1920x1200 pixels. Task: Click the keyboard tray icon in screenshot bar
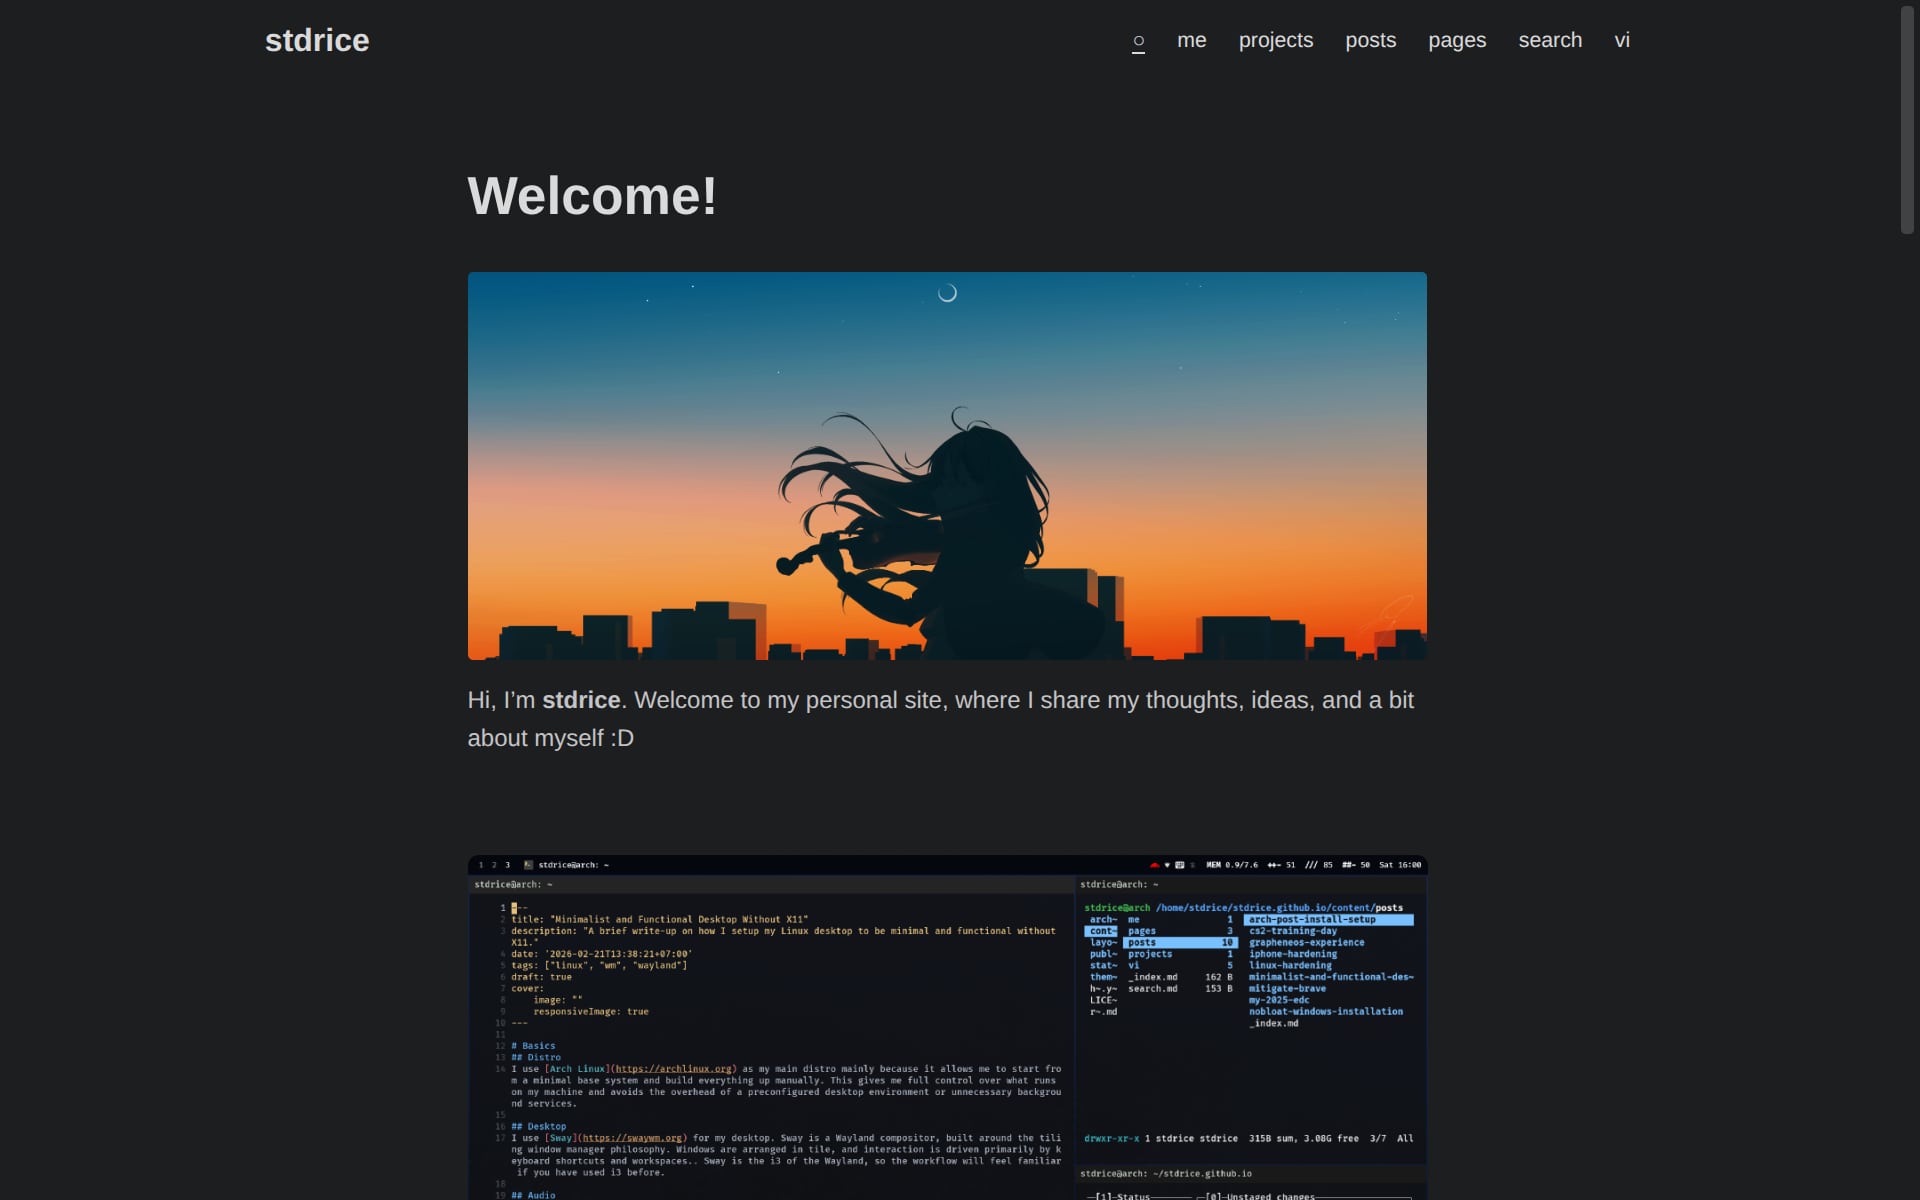pyautogui.click(x=1179, y=865)
